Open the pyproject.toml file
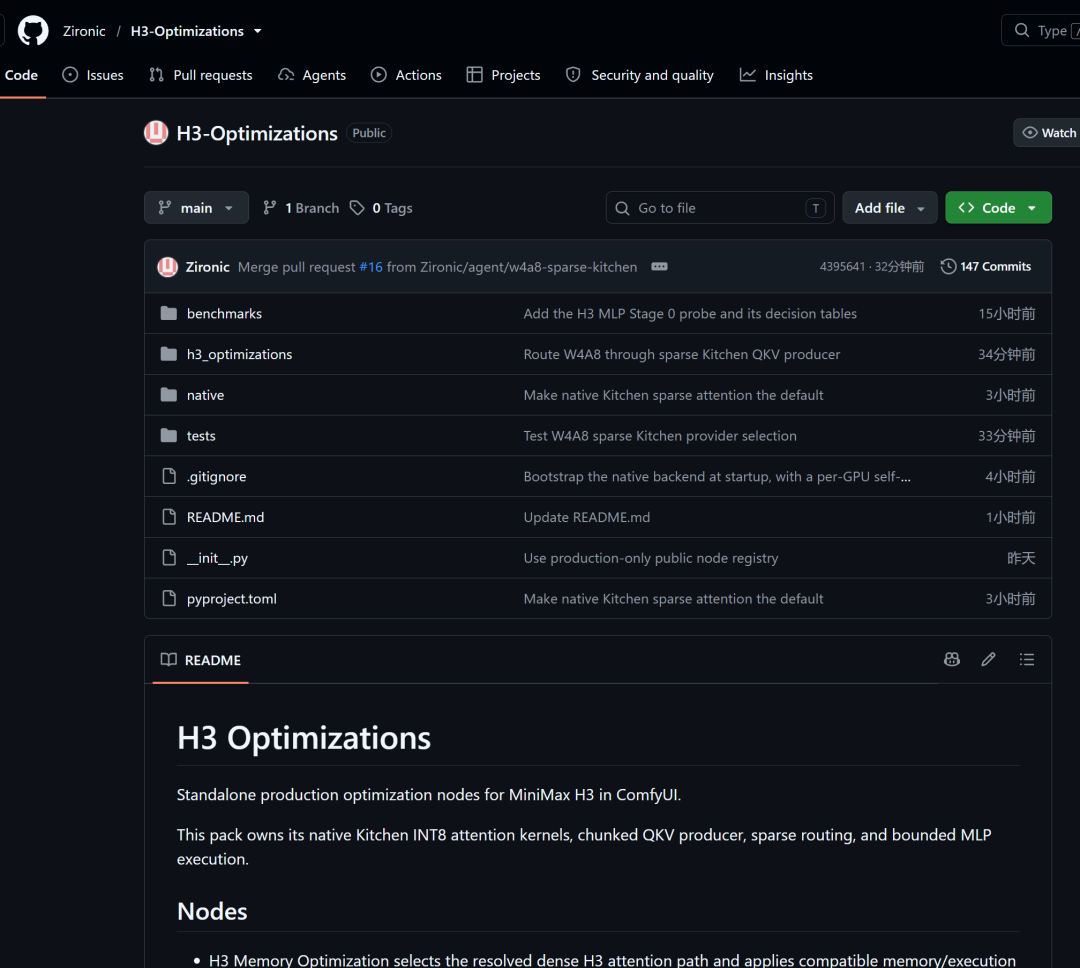1080x968 pixels. coord(231,598)
